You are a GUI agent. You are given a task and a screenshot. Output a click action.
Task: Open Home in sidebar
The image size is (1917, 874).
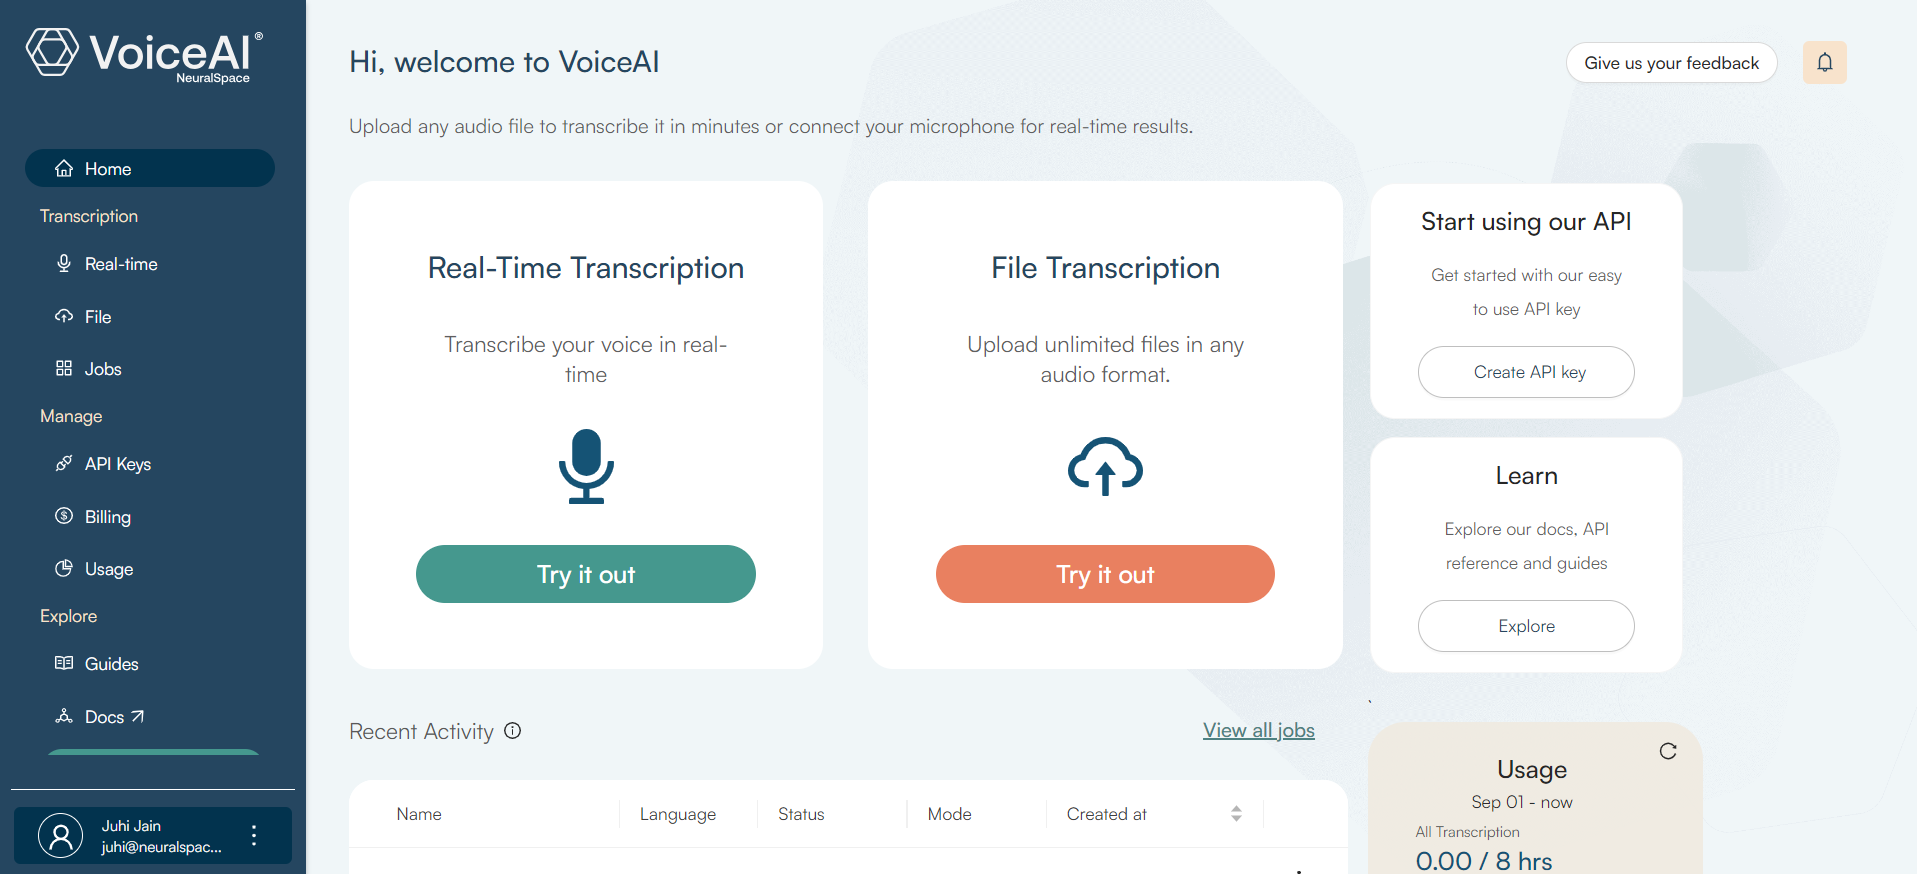pos(150,168)
